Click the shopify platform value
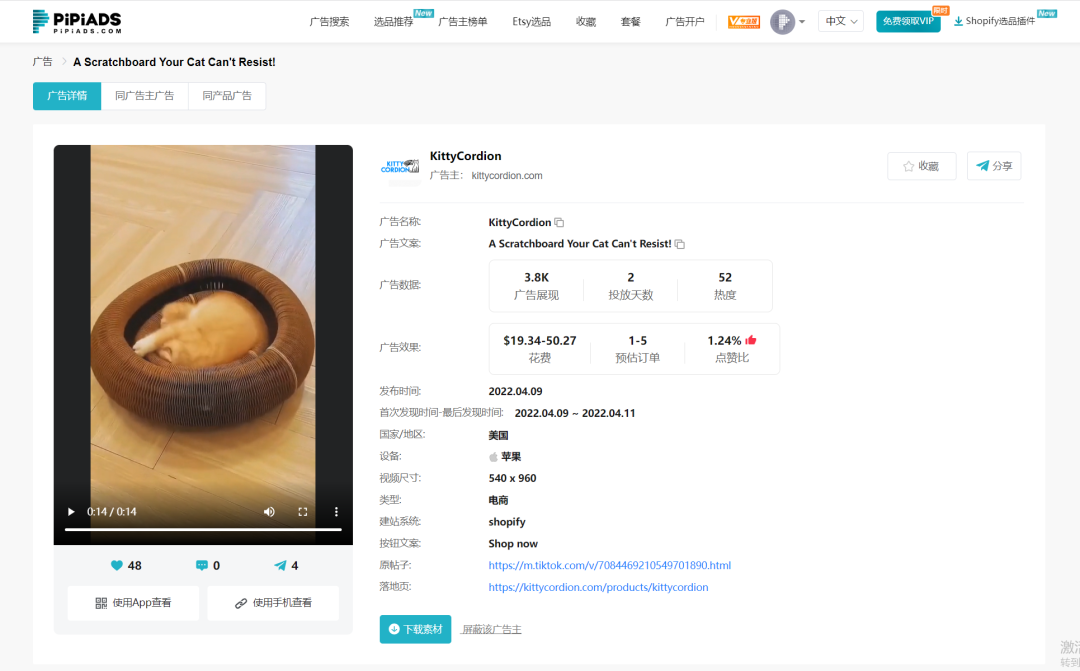Screen dimensions: 1080x671 click(x=507, y=522)
